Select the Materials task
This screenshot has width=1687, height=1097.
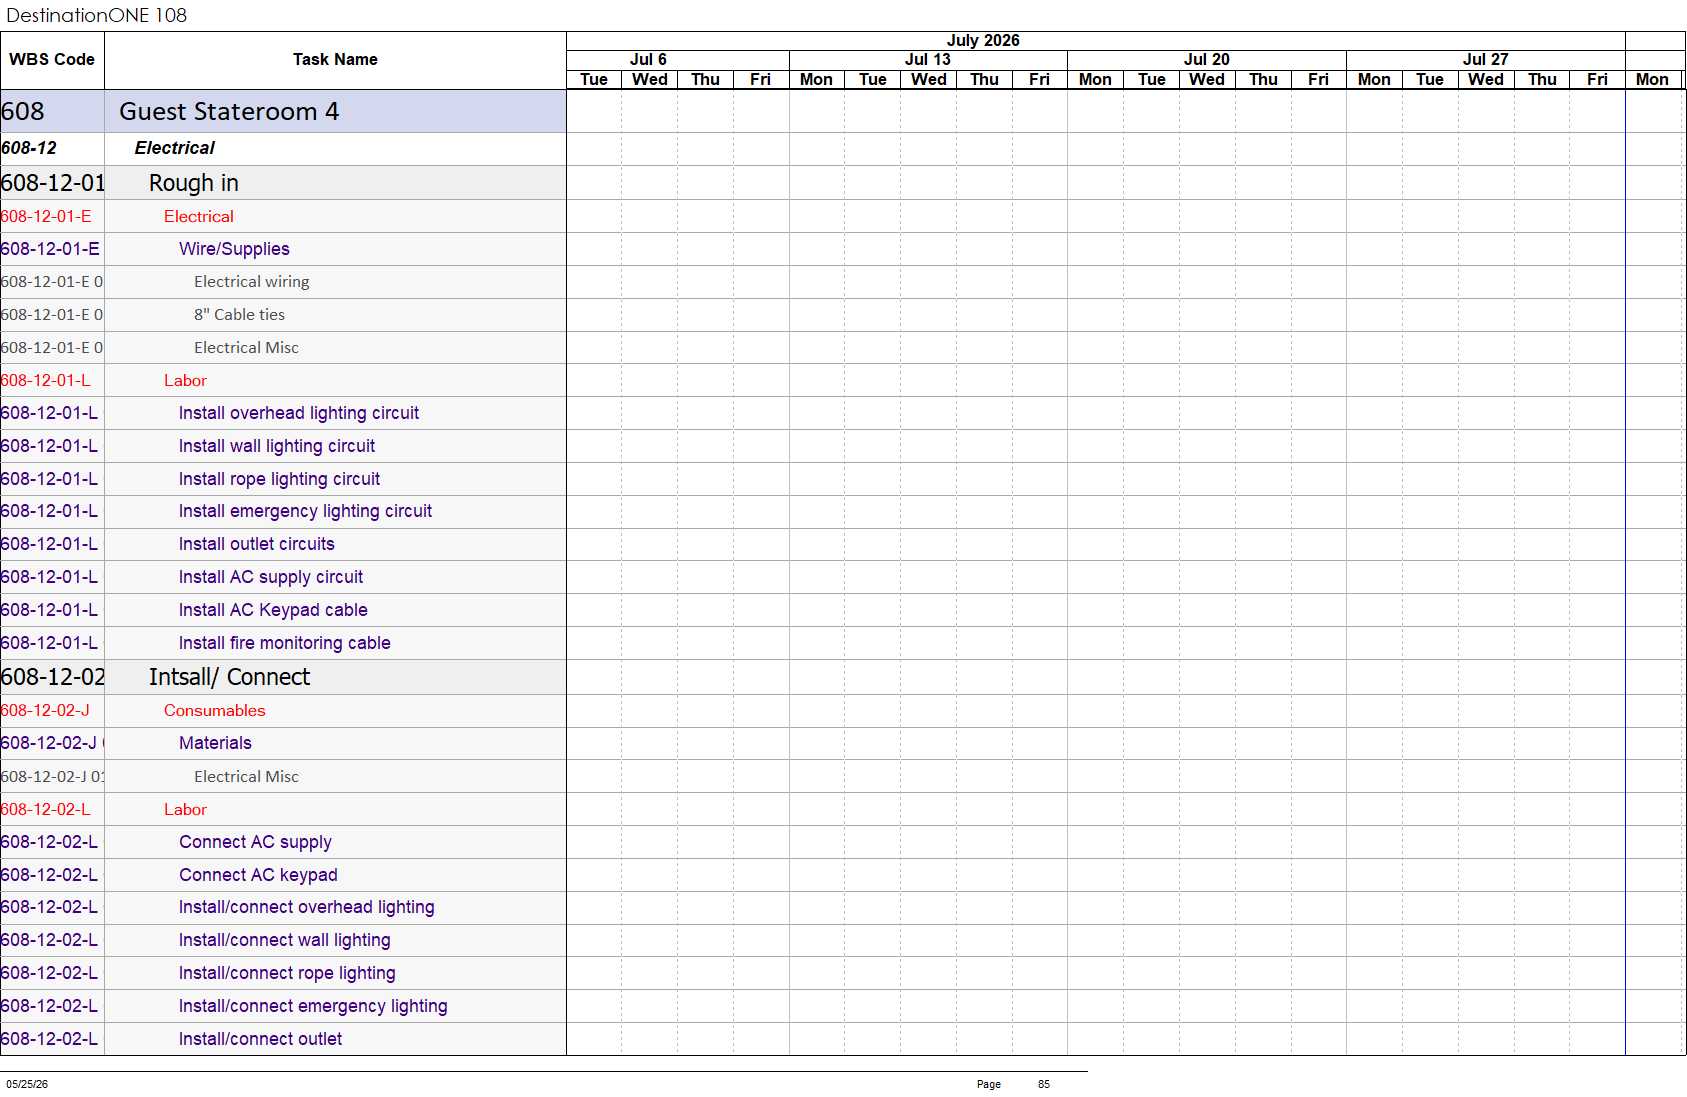[283, 743]
